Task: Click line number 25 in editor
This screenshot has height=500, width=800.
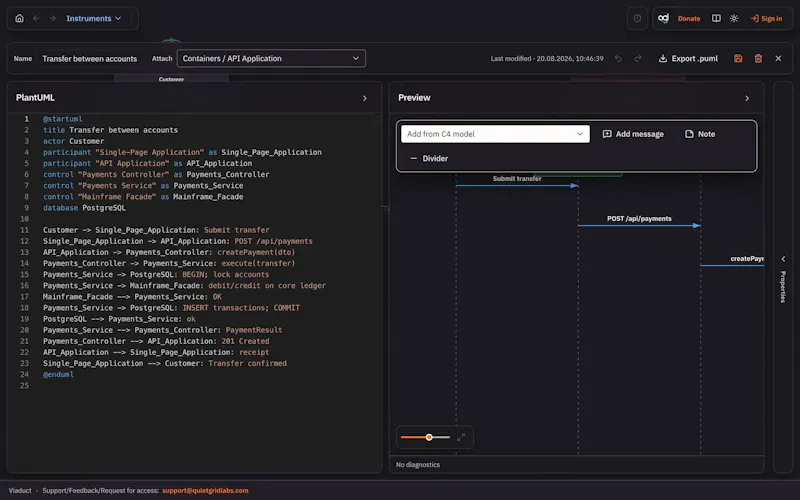Action: 24,386
